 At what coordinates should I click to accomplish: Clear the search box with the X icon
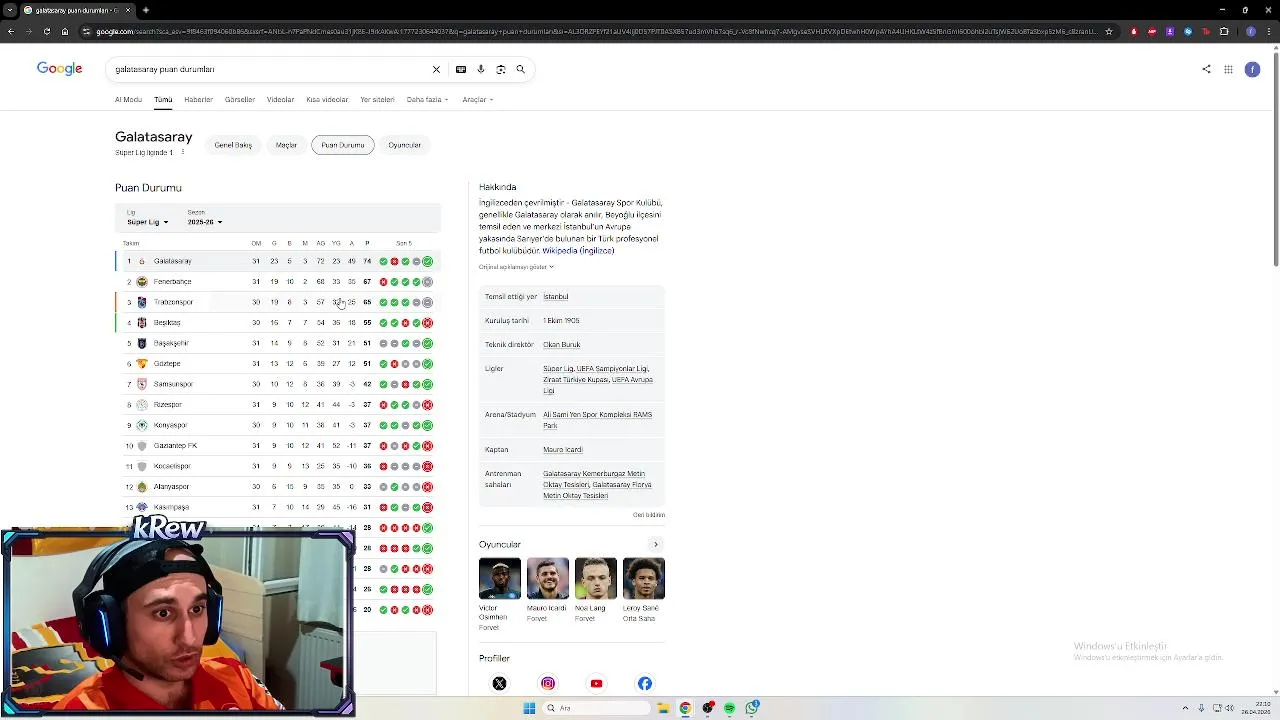(436, 69)
